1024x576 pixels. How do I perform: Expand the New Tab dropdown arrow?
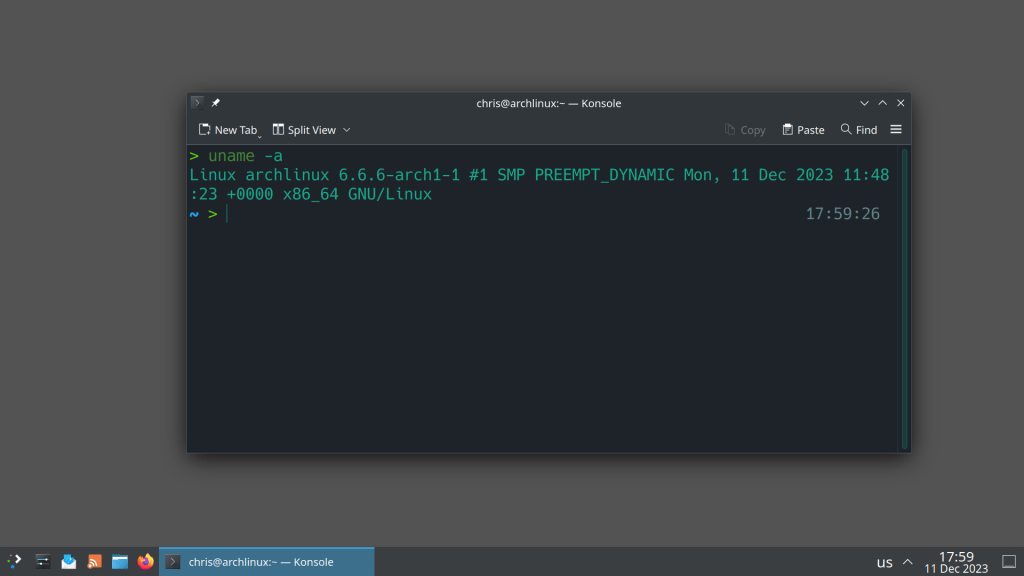click(x=260, y=132)
